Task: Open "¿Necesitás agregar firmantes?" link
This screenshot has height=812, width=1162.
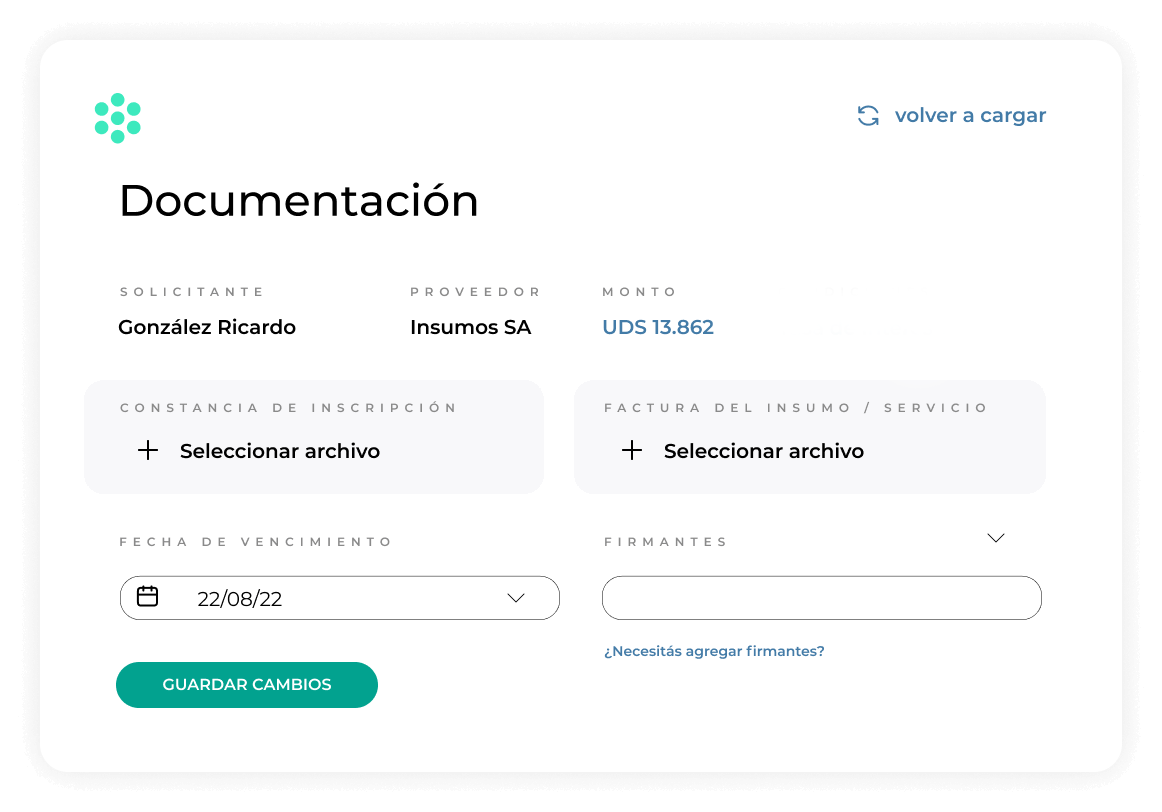Action: coord(714,651)
